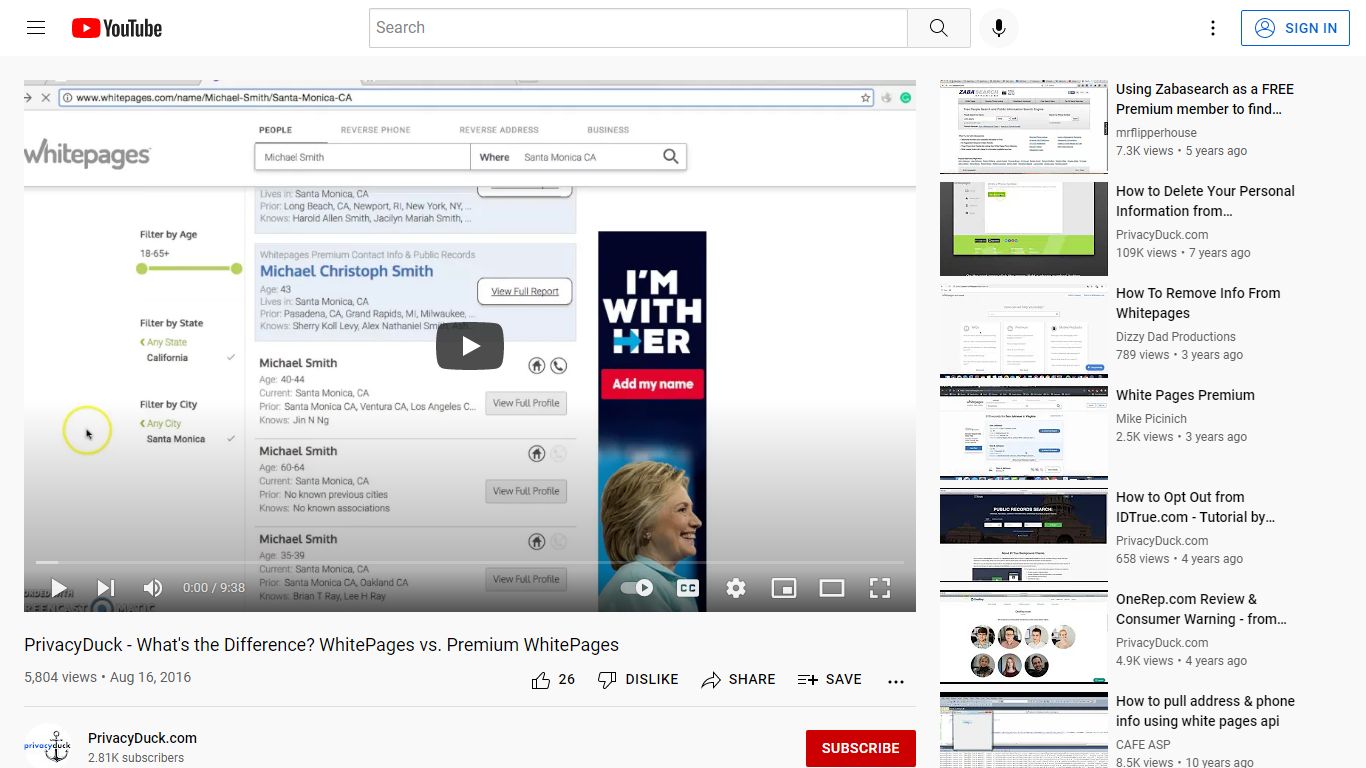Go to YouTube home via logo

[117, 28]
